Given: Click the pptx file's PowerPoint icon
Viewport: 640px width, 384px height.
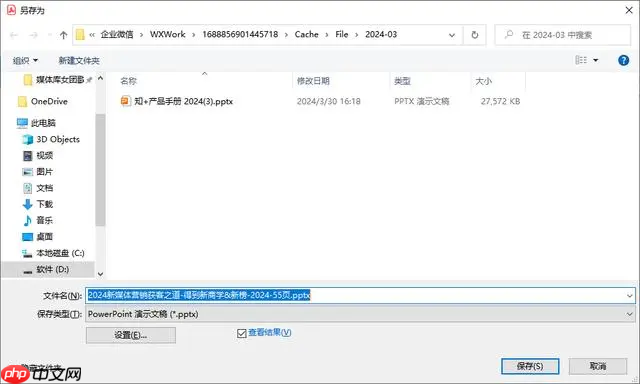Looking at the screenshot, I should [125, 101].
